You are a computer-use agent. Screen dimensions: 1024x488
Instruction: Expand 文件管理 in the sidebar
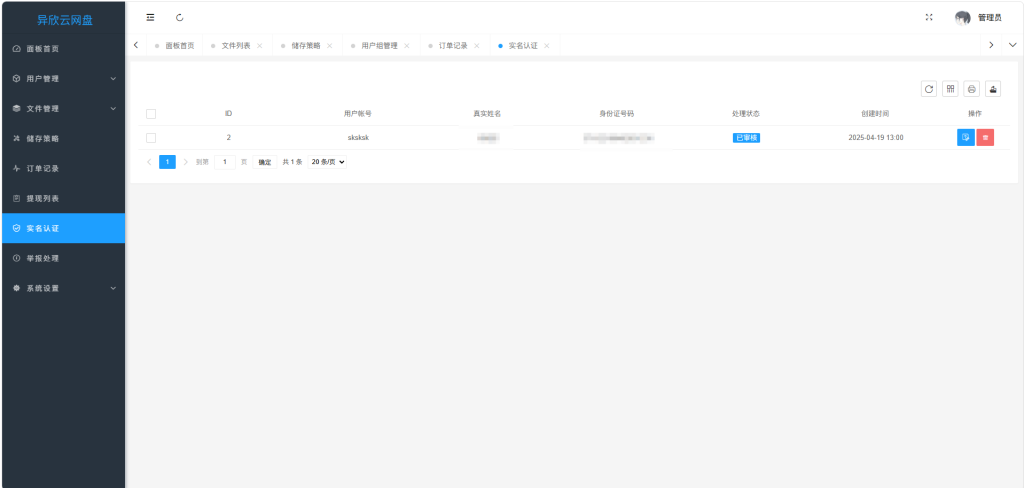click(x=63, y=108)
